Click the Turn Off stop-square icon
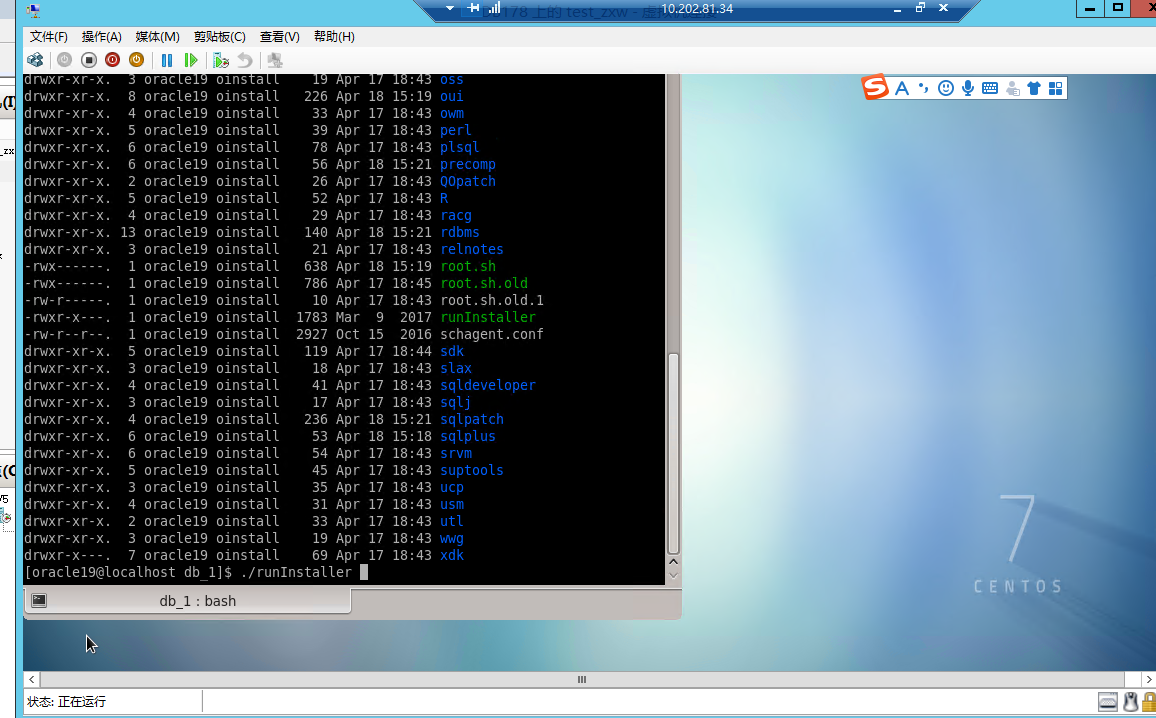 coord(88,60)
